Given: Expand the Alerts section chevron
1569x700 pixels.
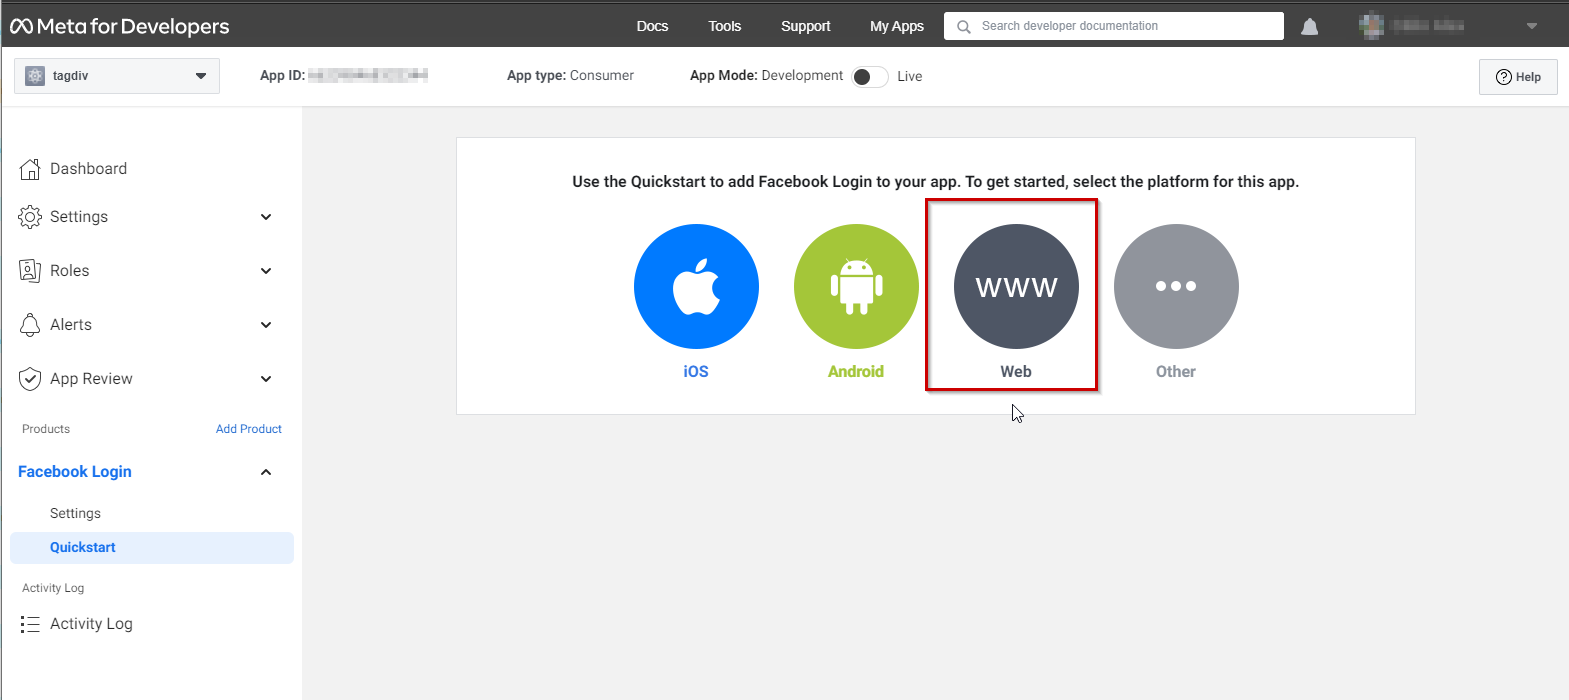Looking at the screenshot, I should tap(266, 325).
